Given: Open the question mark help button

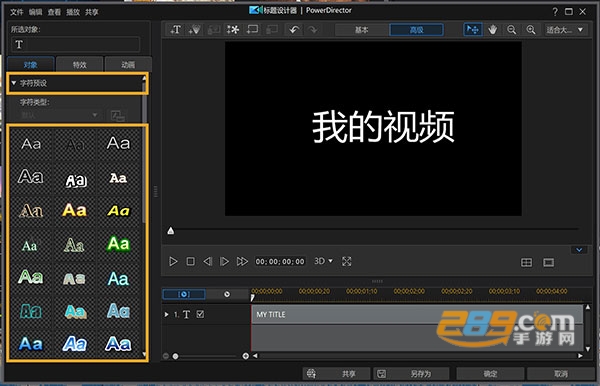Looking at the screenshot, I should [555, 11].
